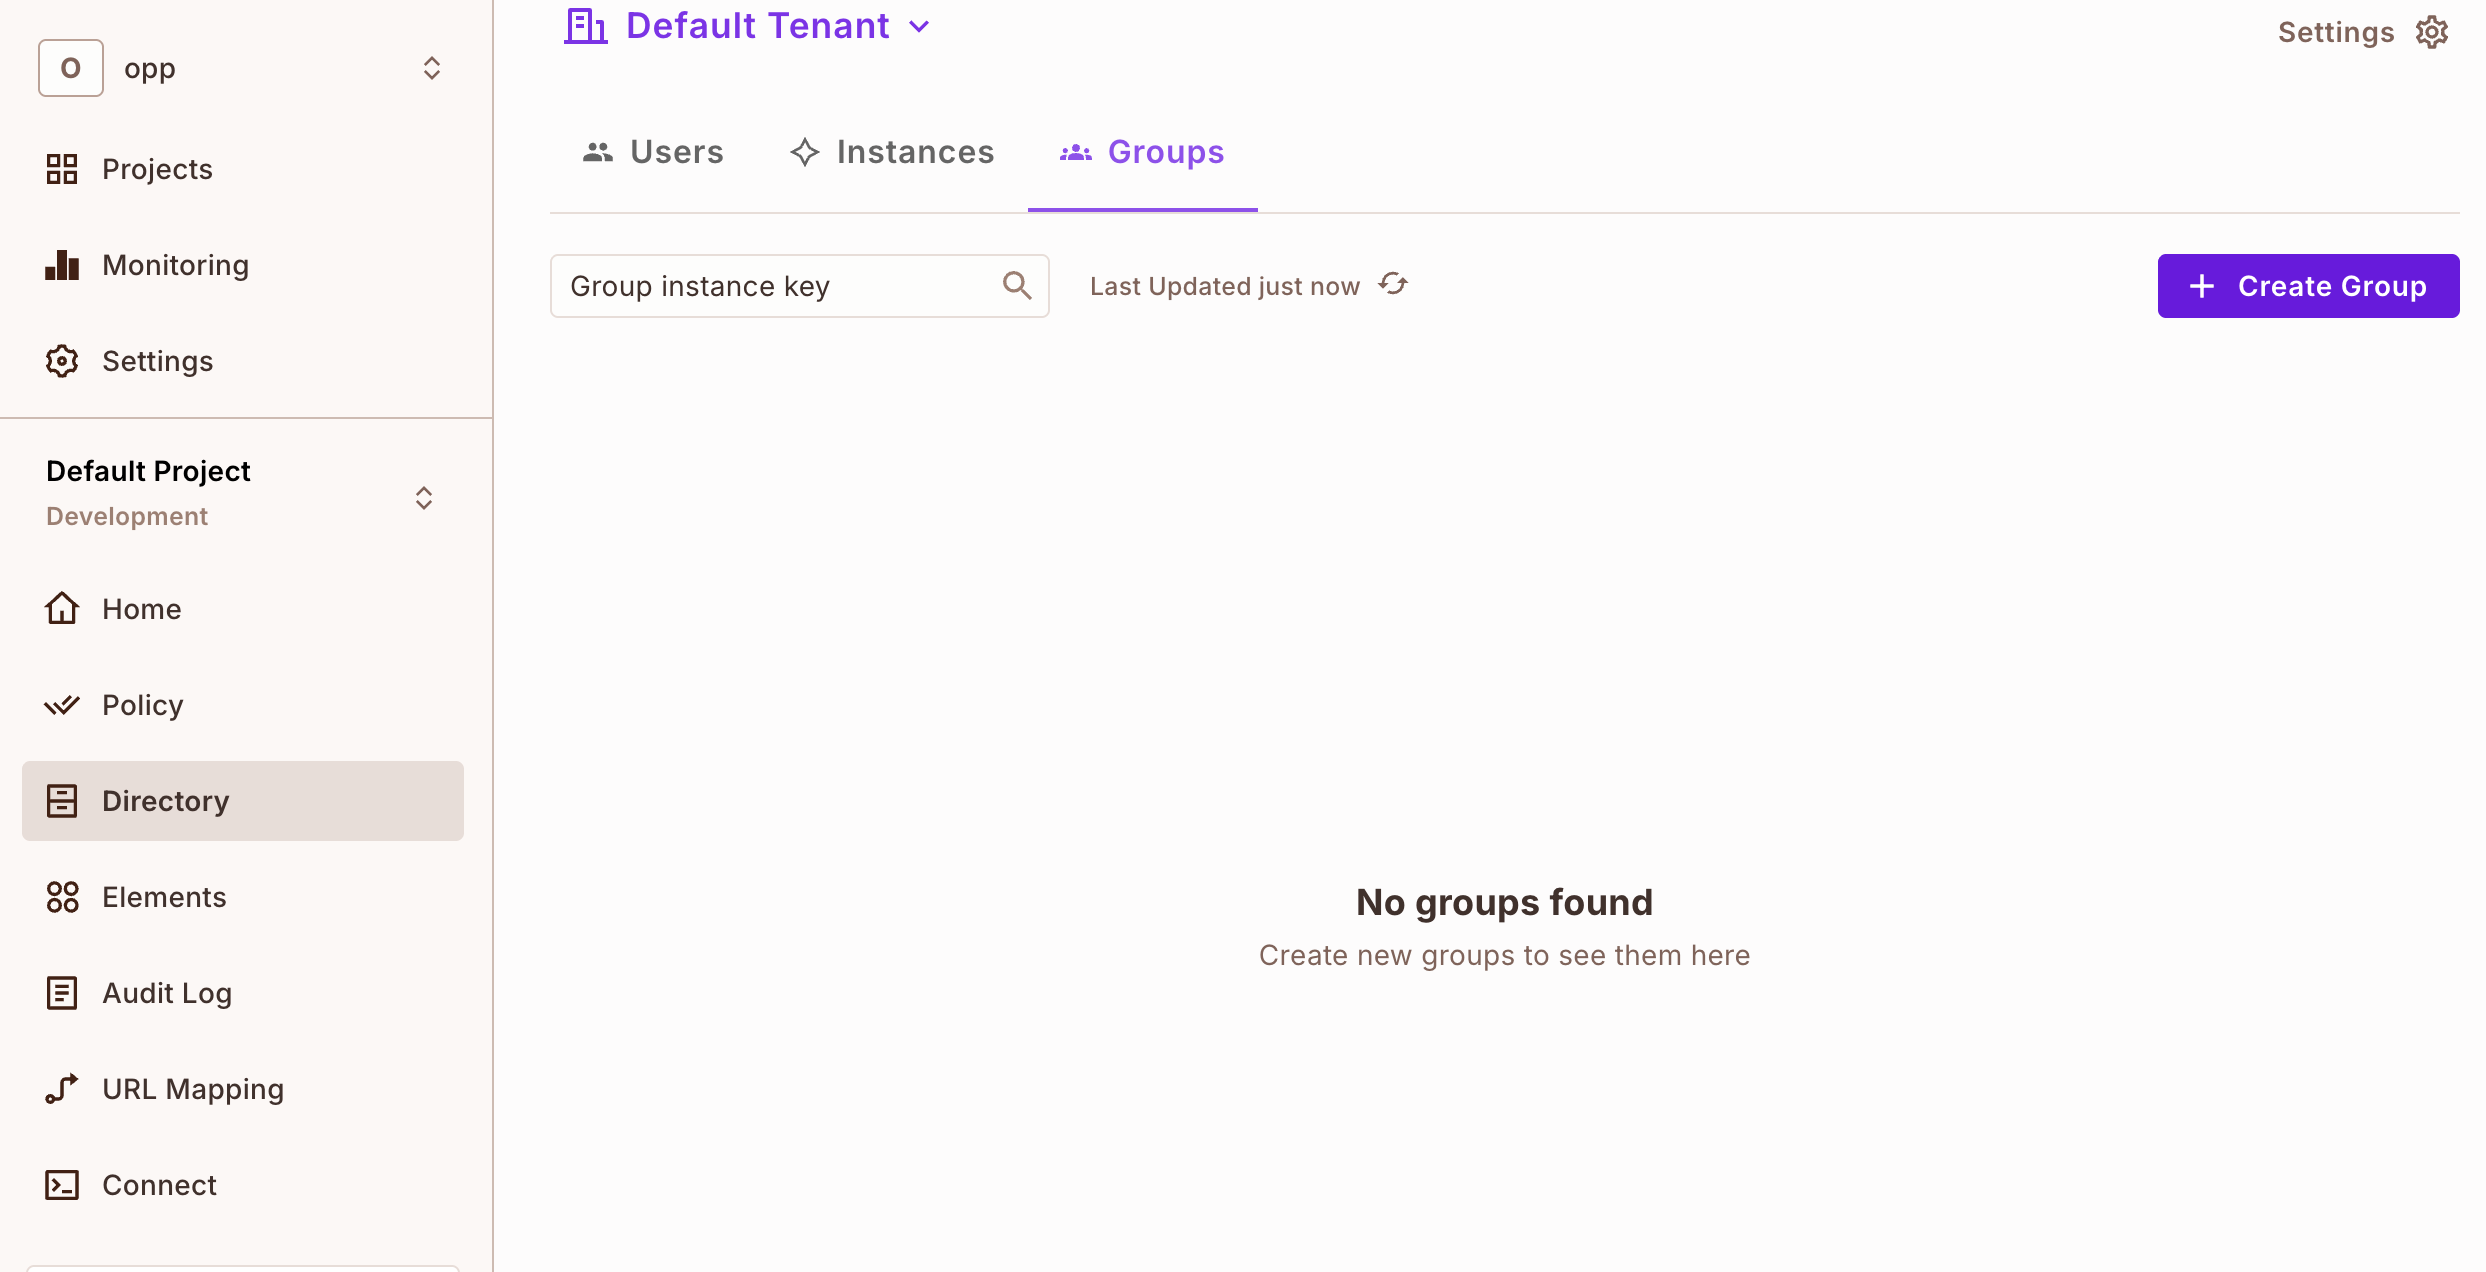
Task: Select the Projects icon in sidebar
Action: click(x=61, y=169)
